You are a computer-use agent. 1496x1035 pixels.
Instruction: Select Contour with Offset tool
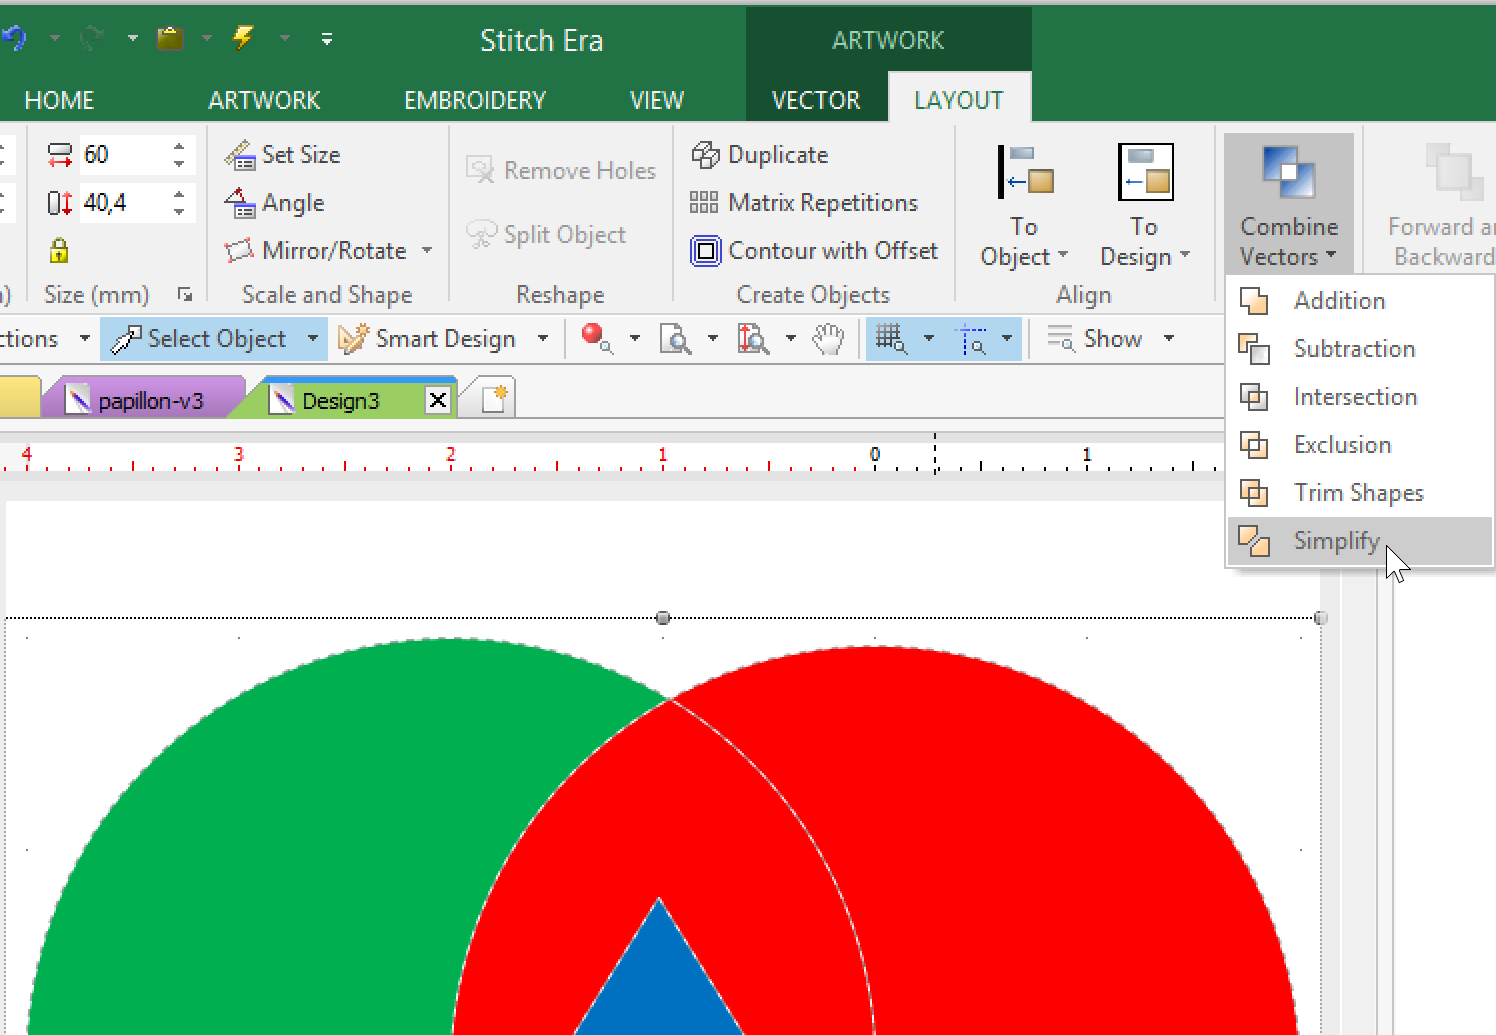[x=814, y=251]
